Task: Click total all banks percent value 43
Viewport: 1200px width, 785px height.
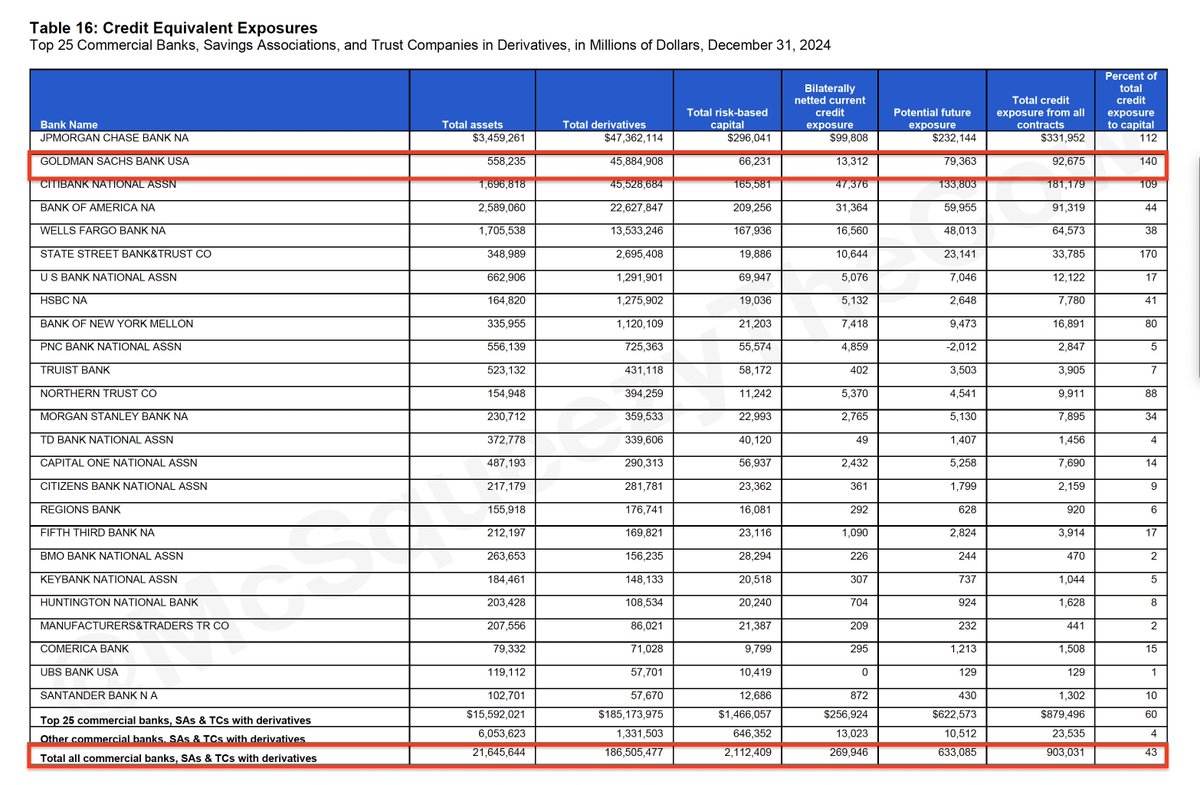Action: (x=1151, y=752)
